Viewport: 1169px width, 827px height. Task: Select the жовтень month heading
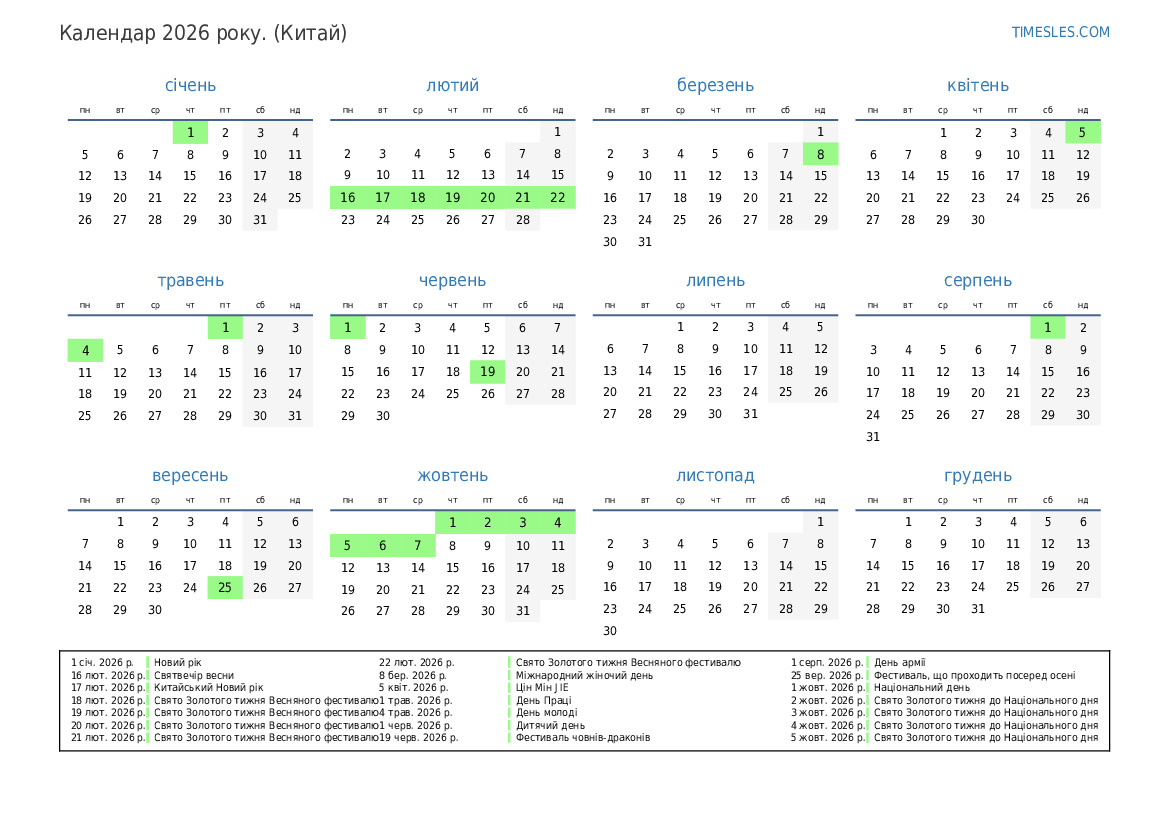point(453,476)
